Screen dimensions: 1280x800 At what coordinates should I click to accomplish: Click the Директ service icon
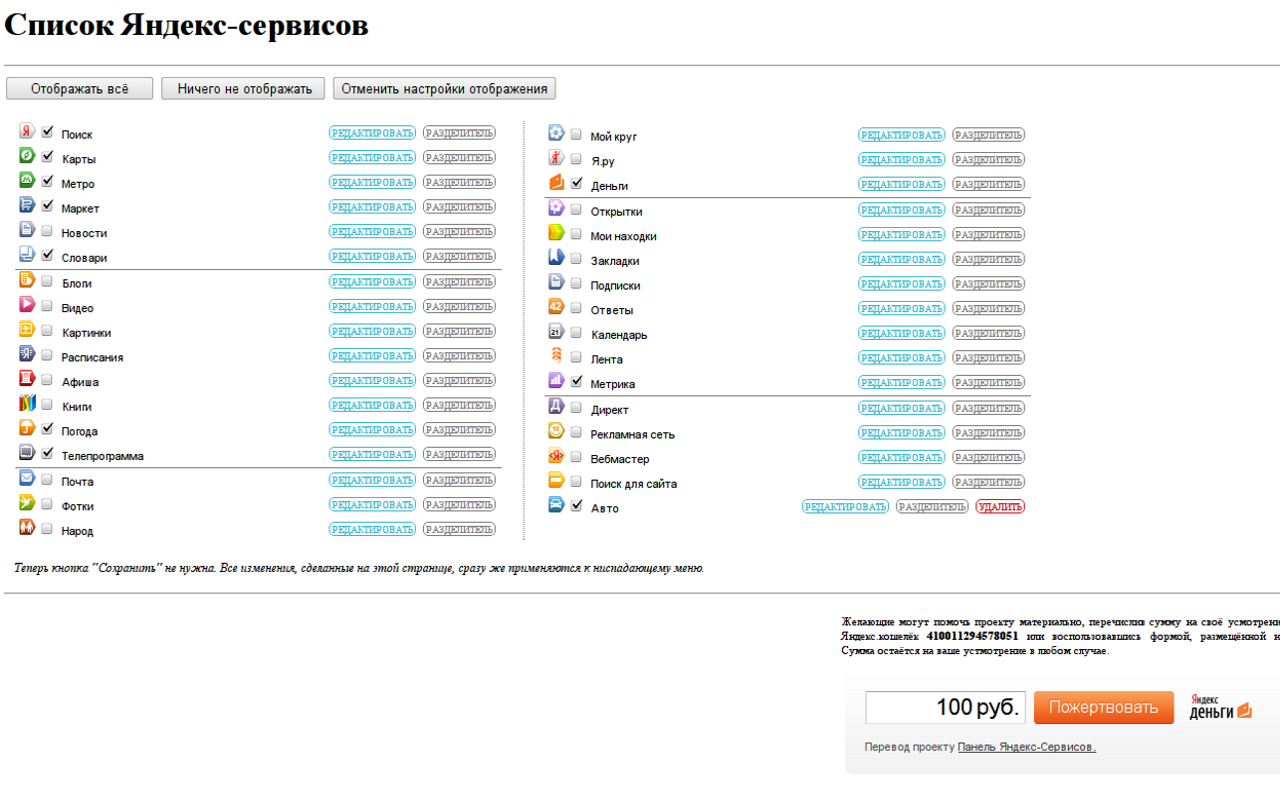coord(556,406)
